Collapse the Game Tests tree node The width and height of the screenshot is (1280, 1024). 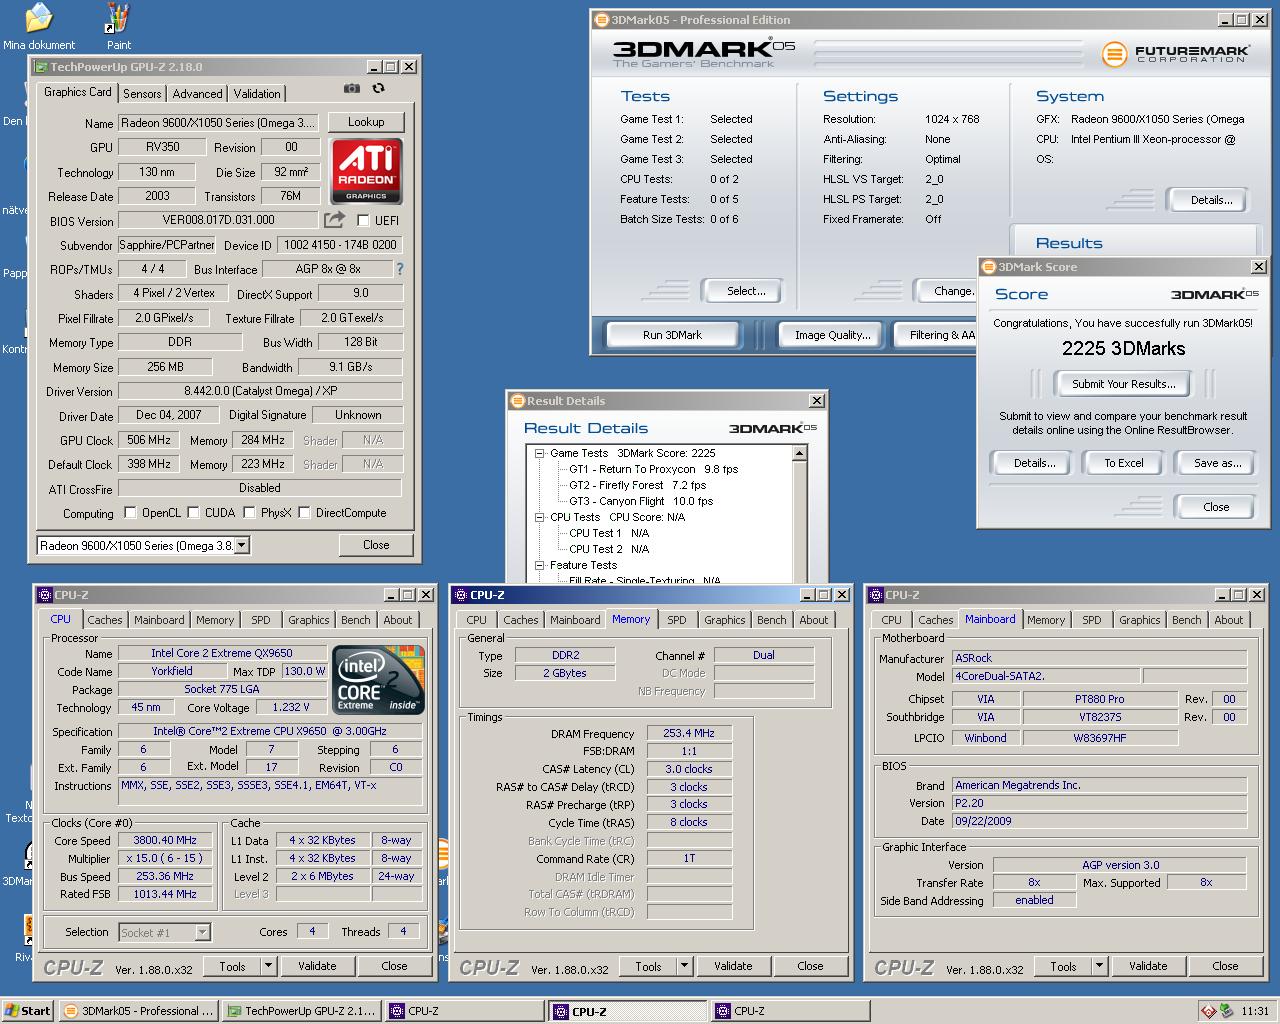coord(540,453)
